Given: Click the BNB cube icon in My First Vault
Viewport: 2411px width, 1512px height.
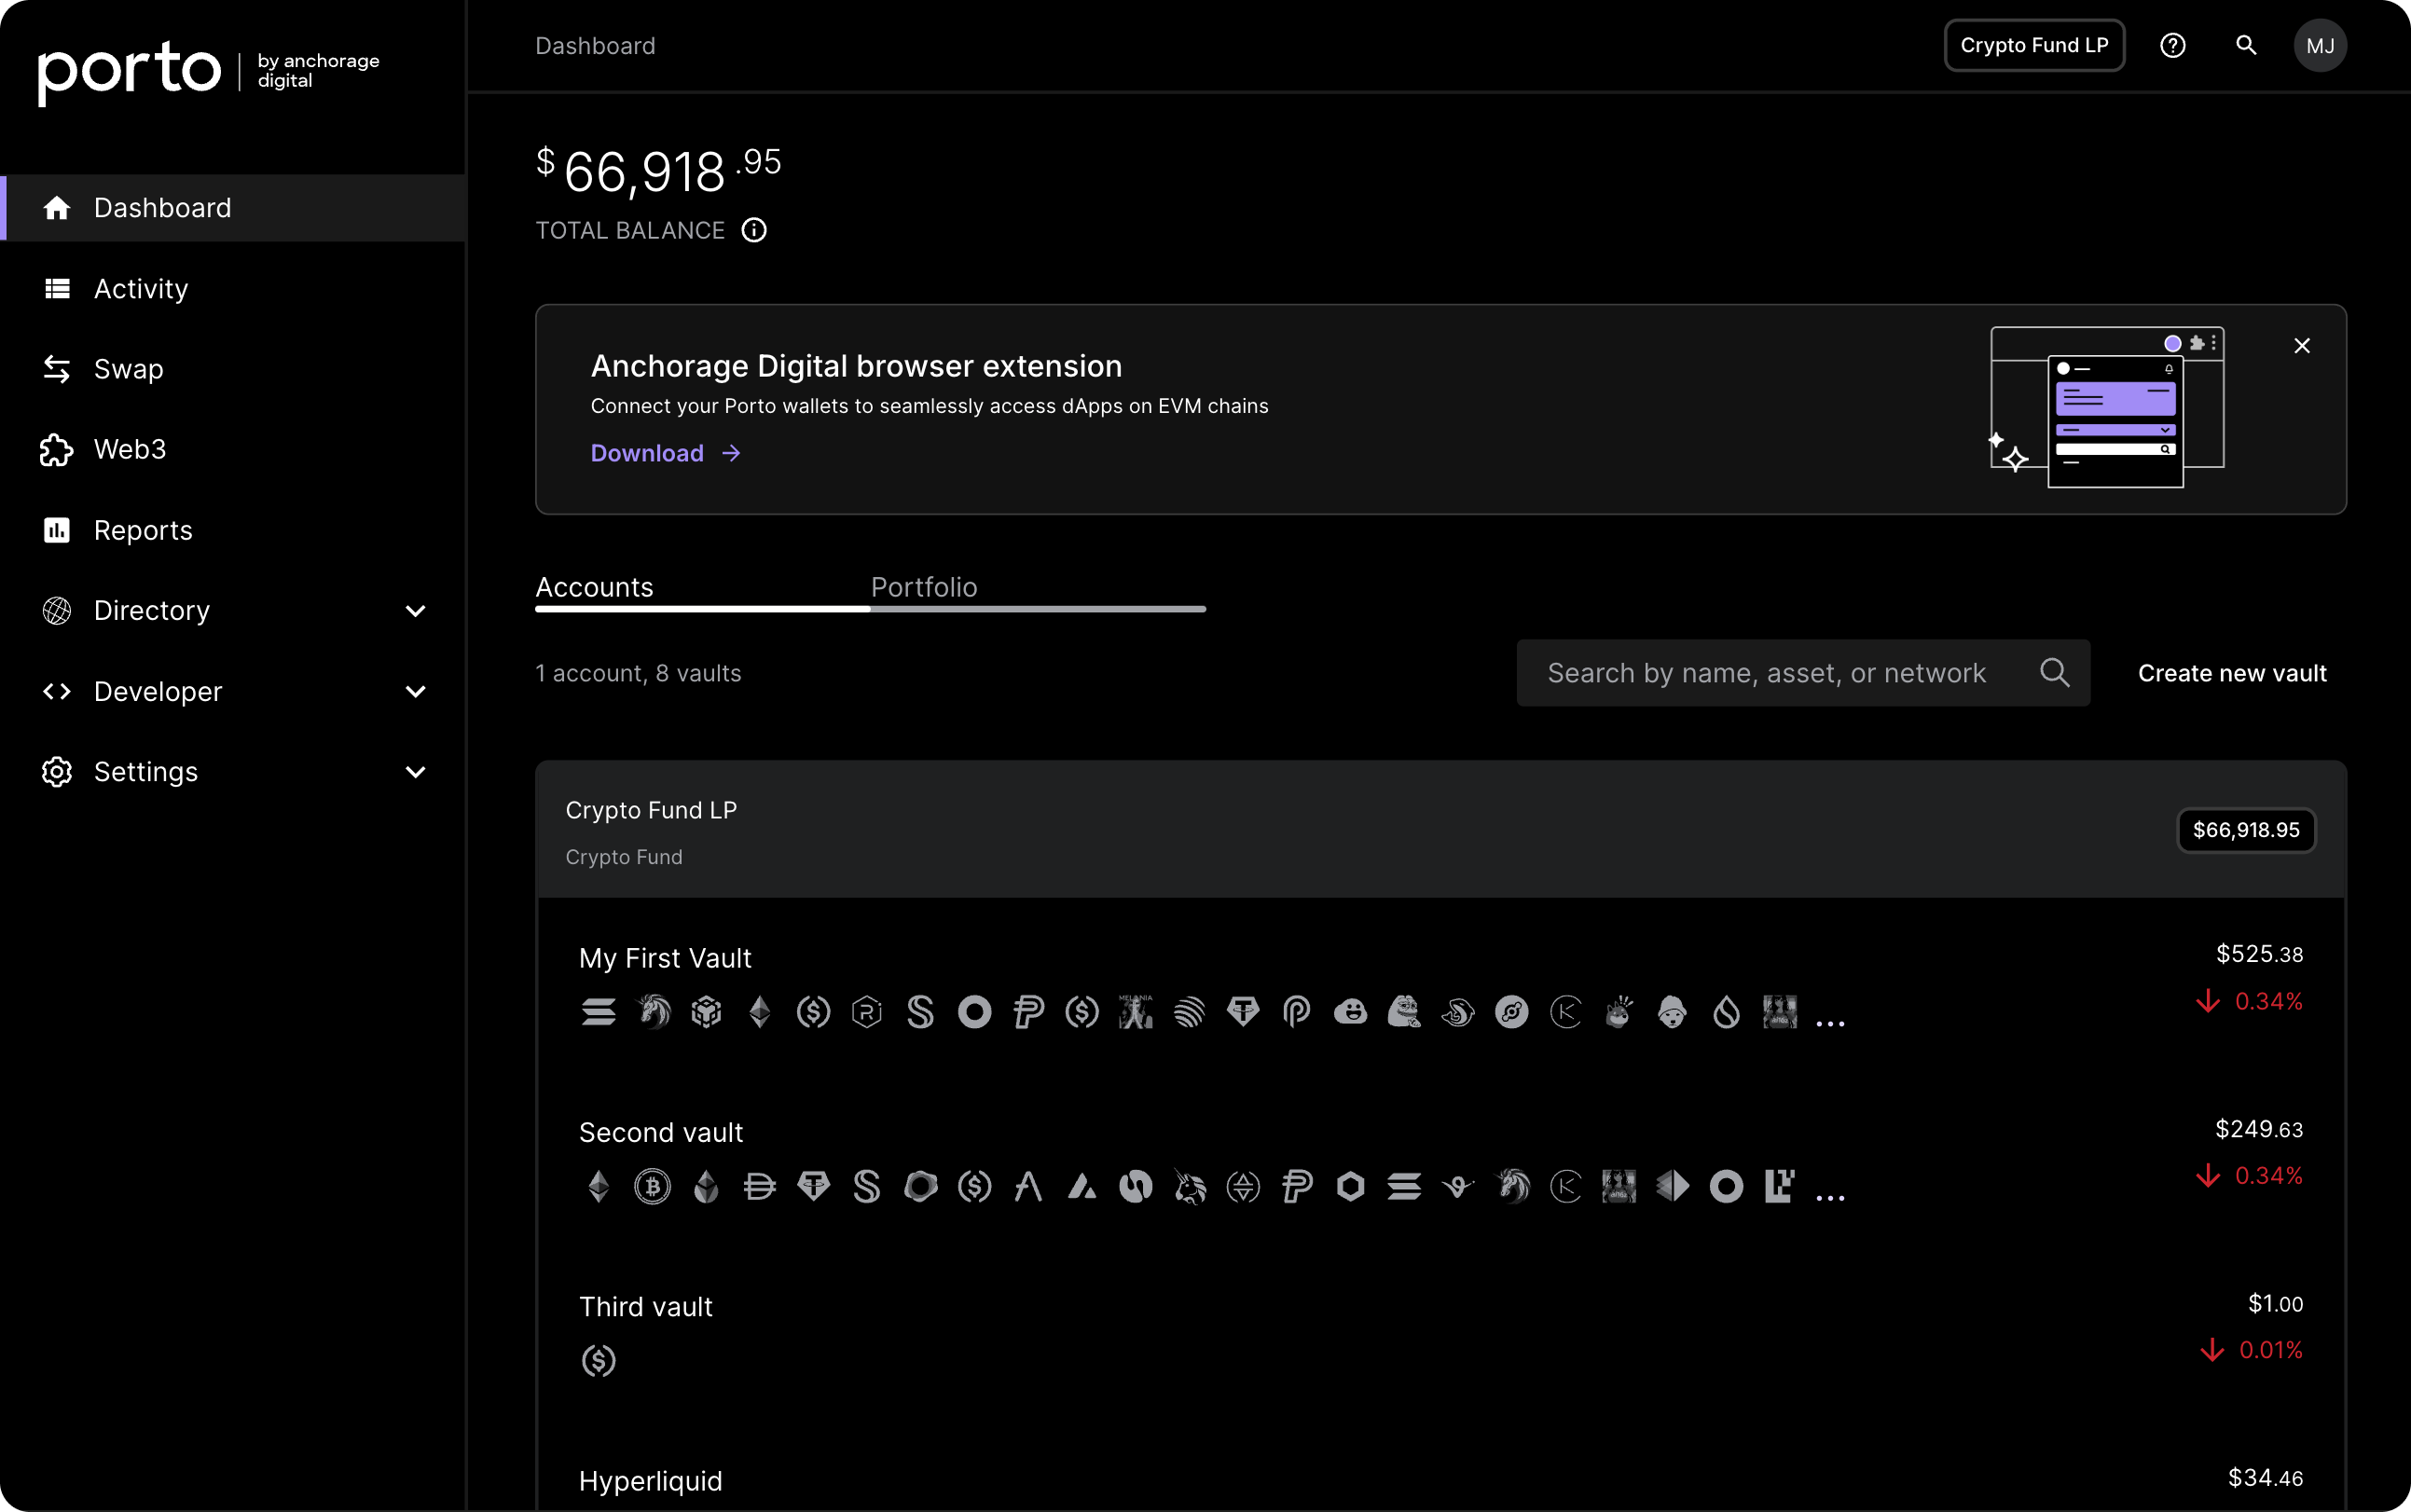Looking at the screenshot, I should coord(707,1012).
